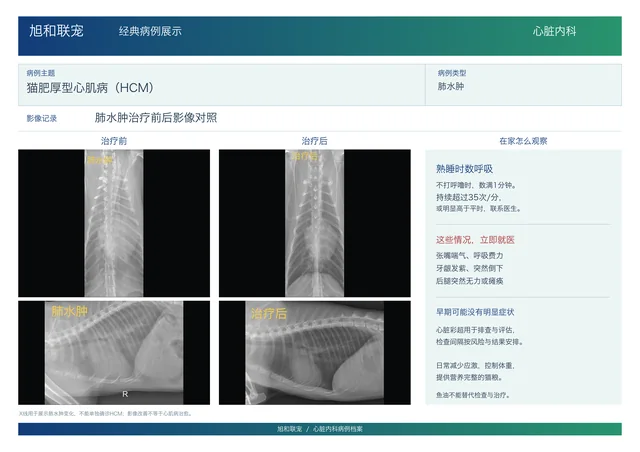Click the line '或明显高于平时，联系医生。'

(479, 209)
